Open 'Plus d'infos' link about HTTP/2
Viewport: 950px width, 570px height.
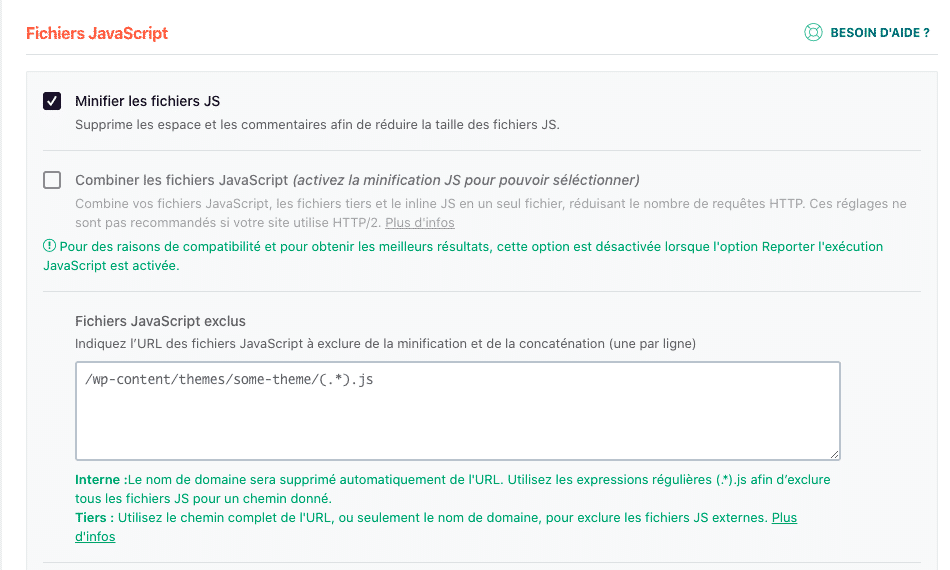pos(420,222)
